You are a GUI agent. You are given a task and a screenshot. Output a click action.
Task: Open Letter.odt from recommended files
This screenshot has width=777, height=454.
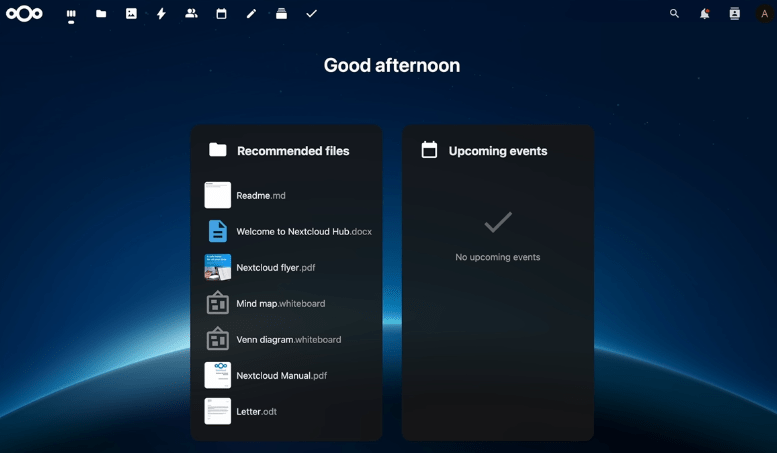point(256,412)
